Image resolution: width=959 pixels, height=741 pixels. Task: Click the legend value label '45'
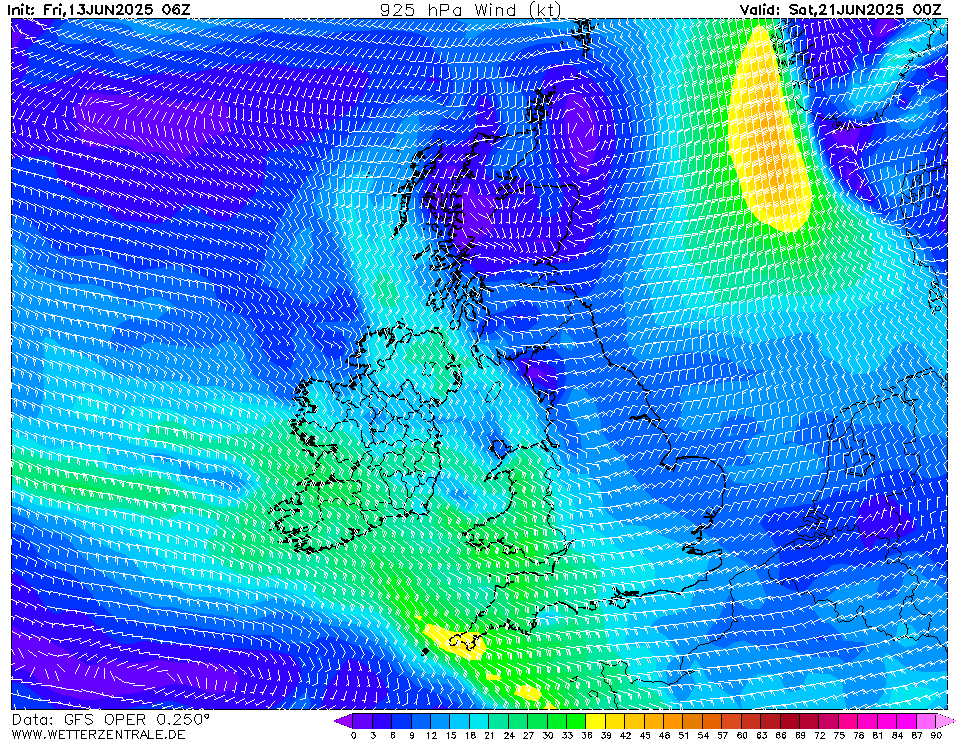click(645, 735)
